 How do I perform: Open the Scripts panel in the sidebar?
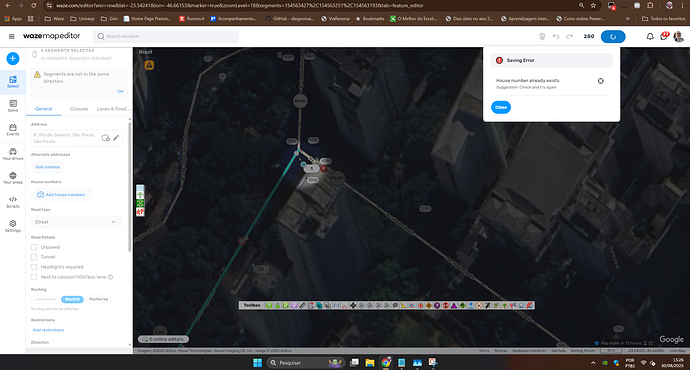(x=13, y=202)
